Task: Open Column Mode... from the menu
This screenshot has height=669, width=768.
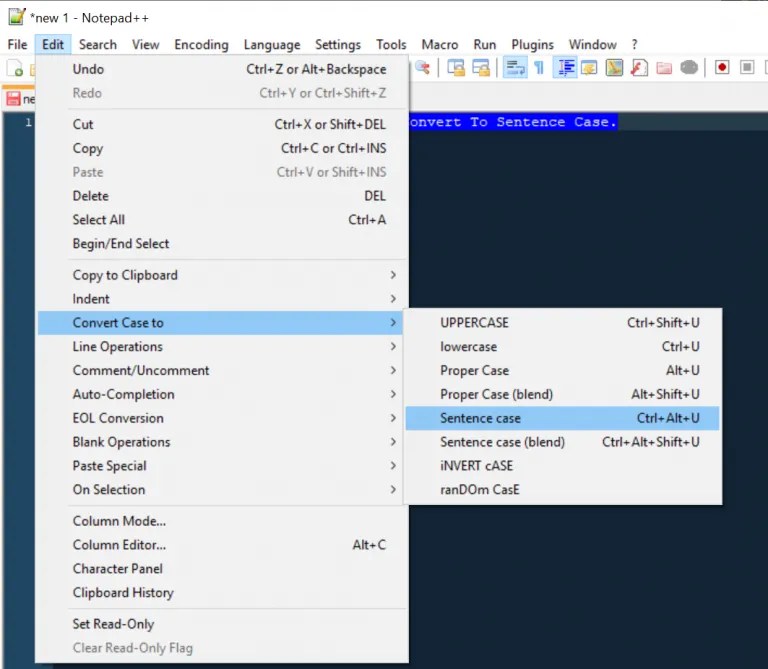Action: [x=222, y=521]
